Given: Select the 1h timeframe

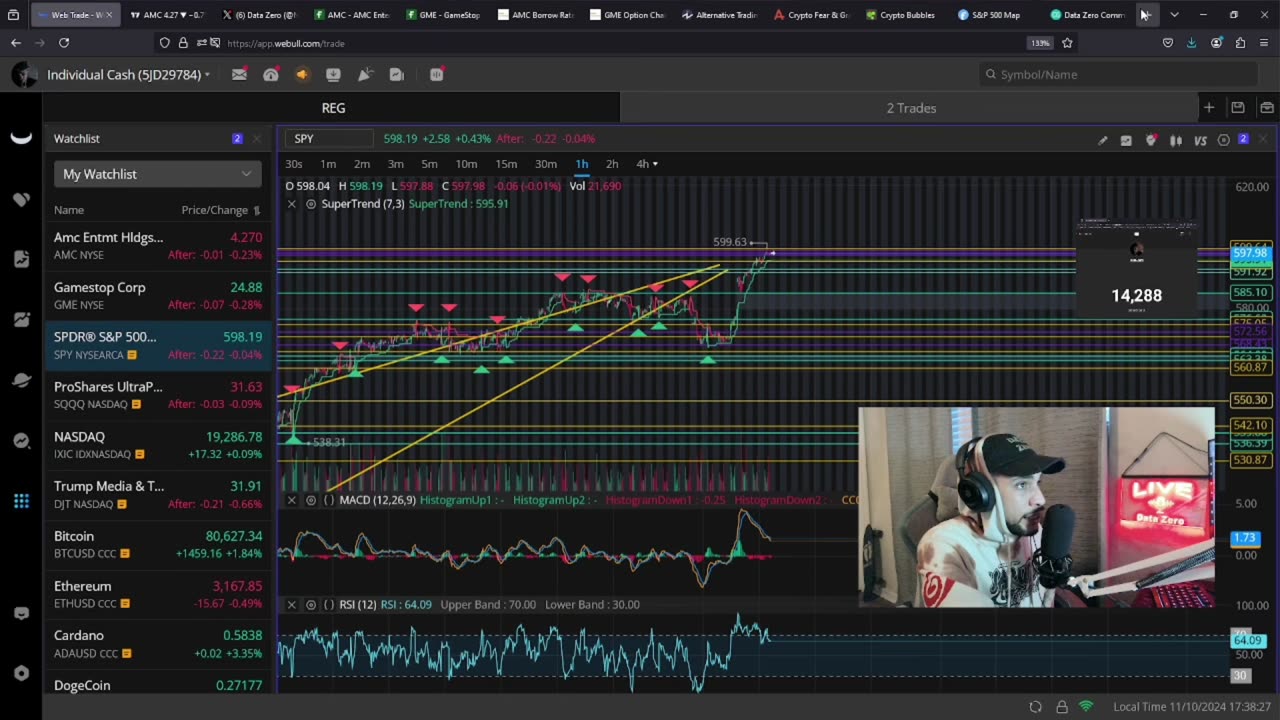Looking at the screenshot, I should [582, 164].
